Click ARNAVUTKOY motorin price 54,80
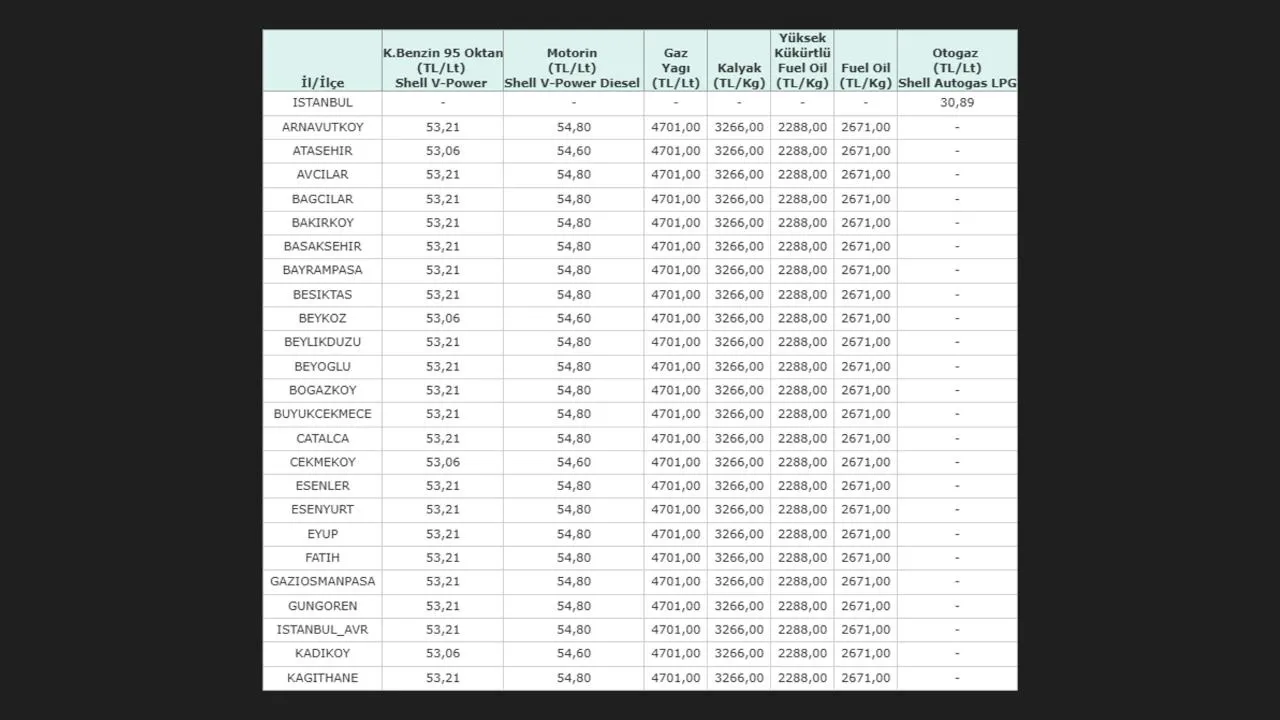 tap(574, 127)
